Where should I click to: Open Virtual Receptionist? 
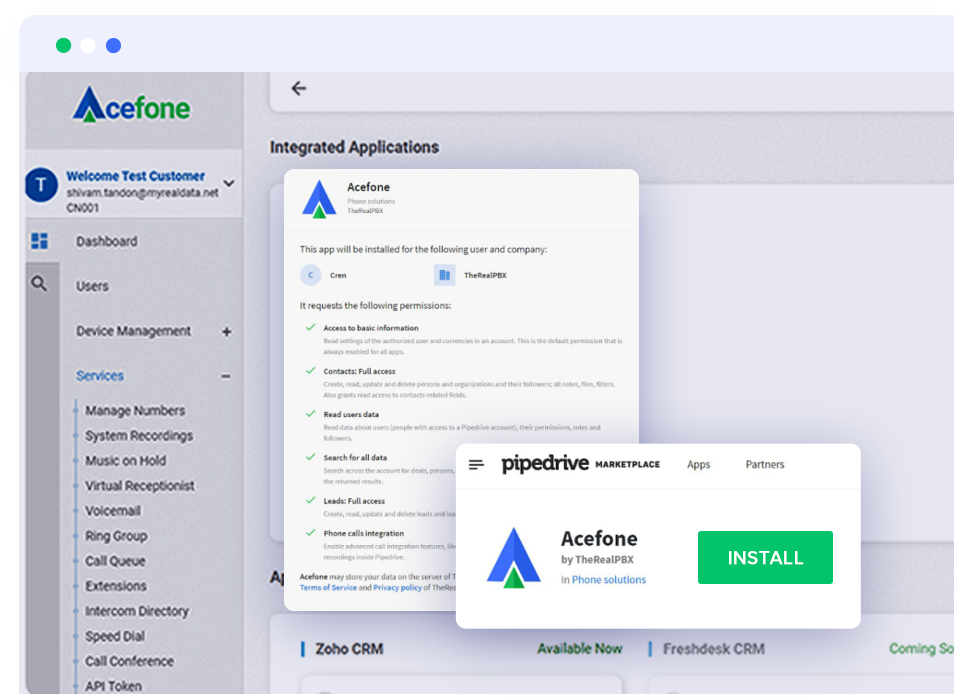[140, 486]
